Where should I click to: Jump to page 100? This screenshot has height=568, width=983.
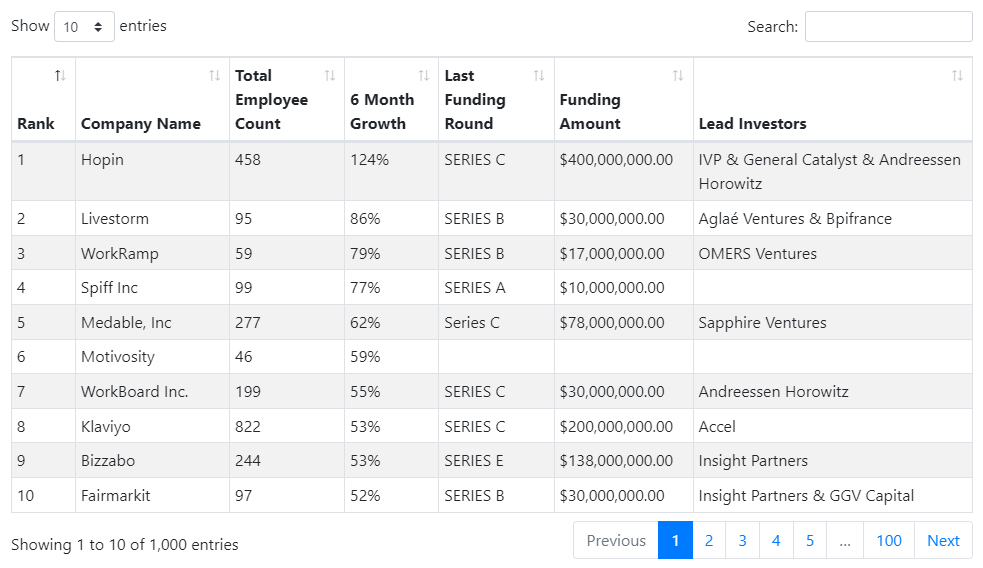pos(889,540)
